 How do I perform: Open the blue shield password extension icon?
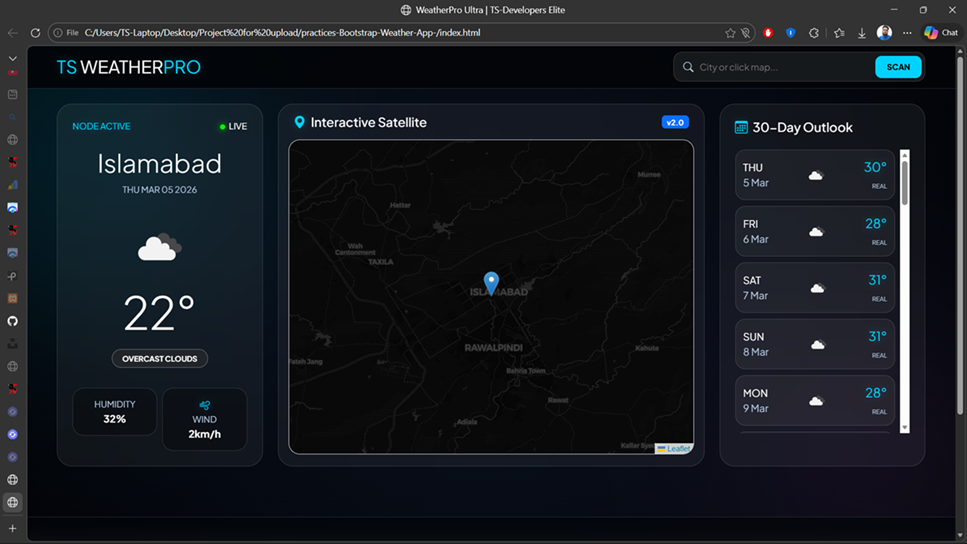pos(791,33)
